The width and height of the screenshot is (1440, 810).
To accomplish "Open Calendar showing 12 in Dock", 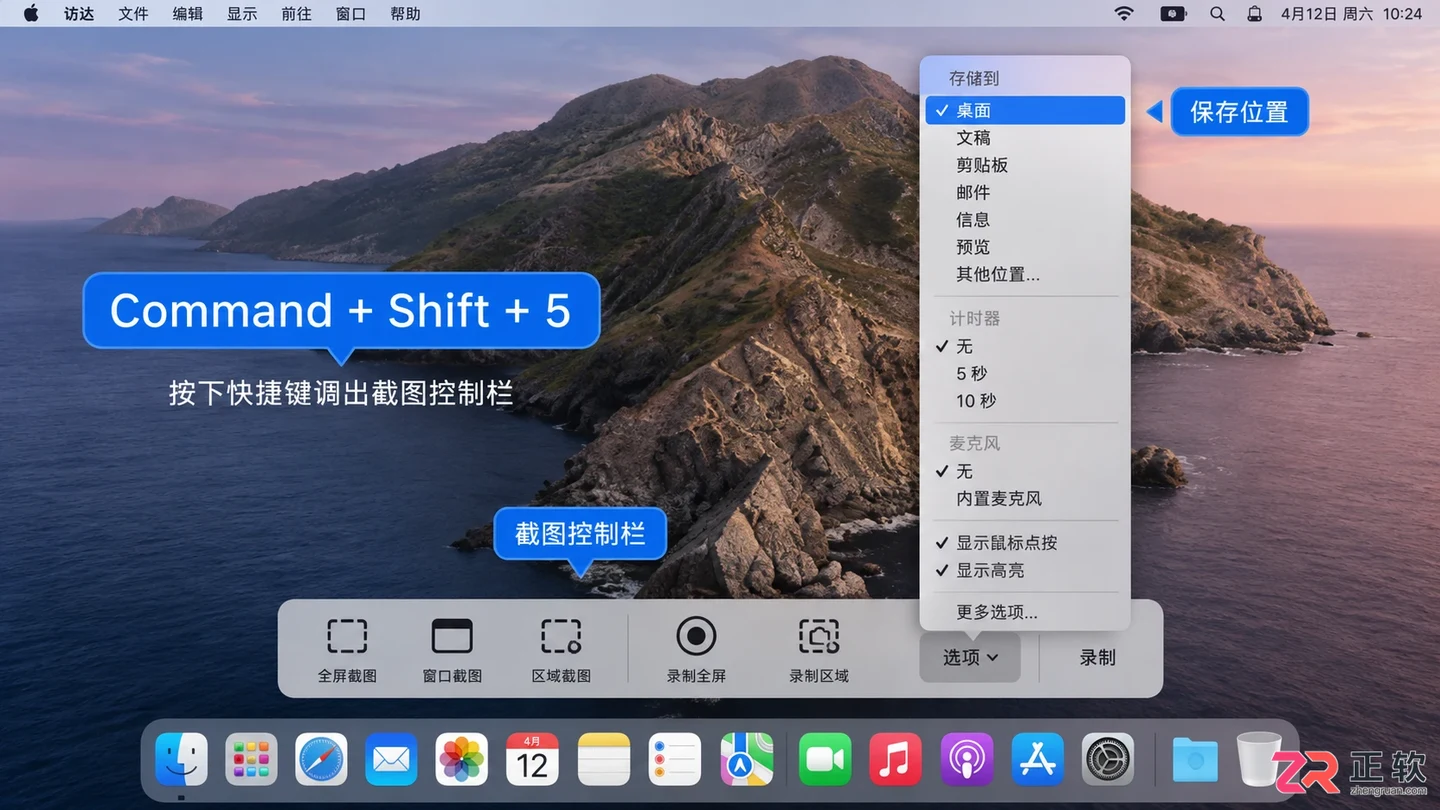I will click(532, 759).
